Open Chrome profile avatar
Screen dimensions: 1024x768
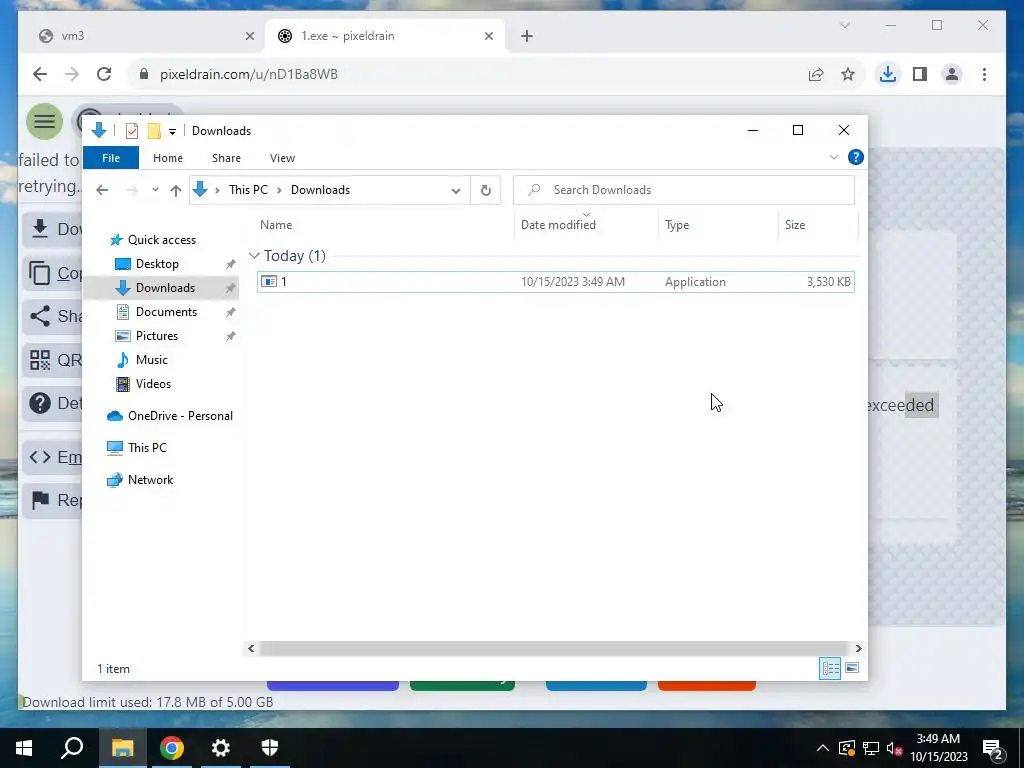click(952, 74)
